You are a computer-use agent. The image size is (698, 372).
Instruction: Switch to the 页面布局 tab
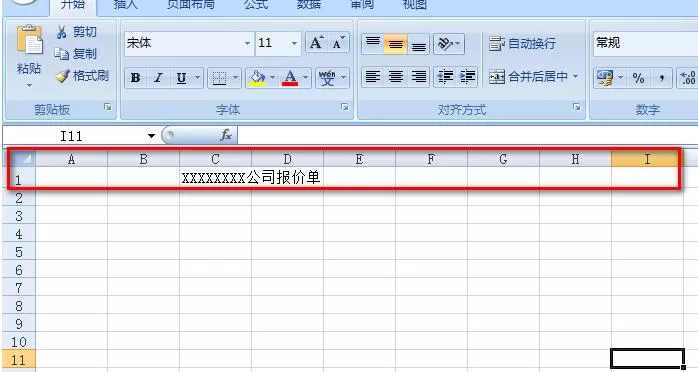[x=191, y=5]
